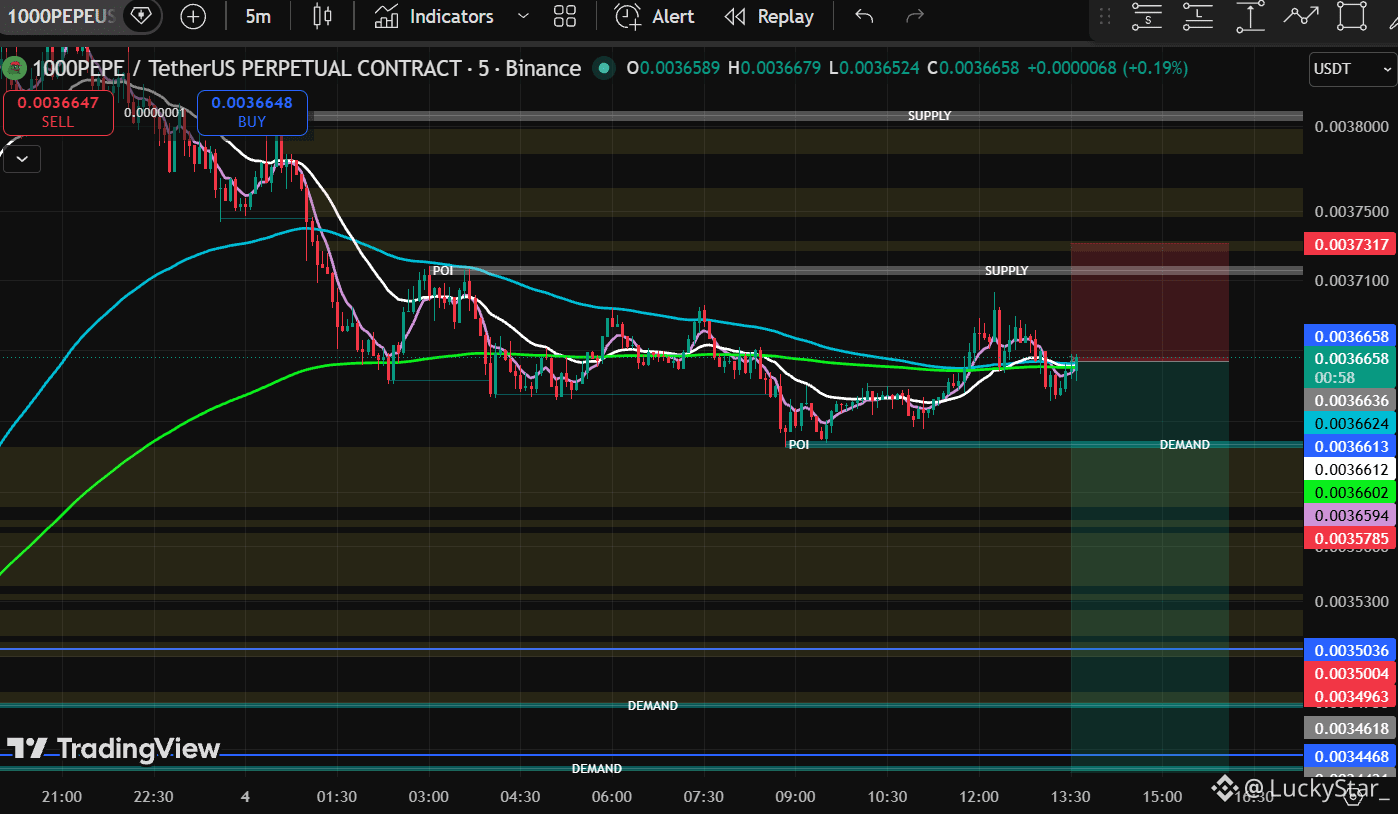
Task: Click the blue BUY 0.0036648 button
Action: coord(252,111)
